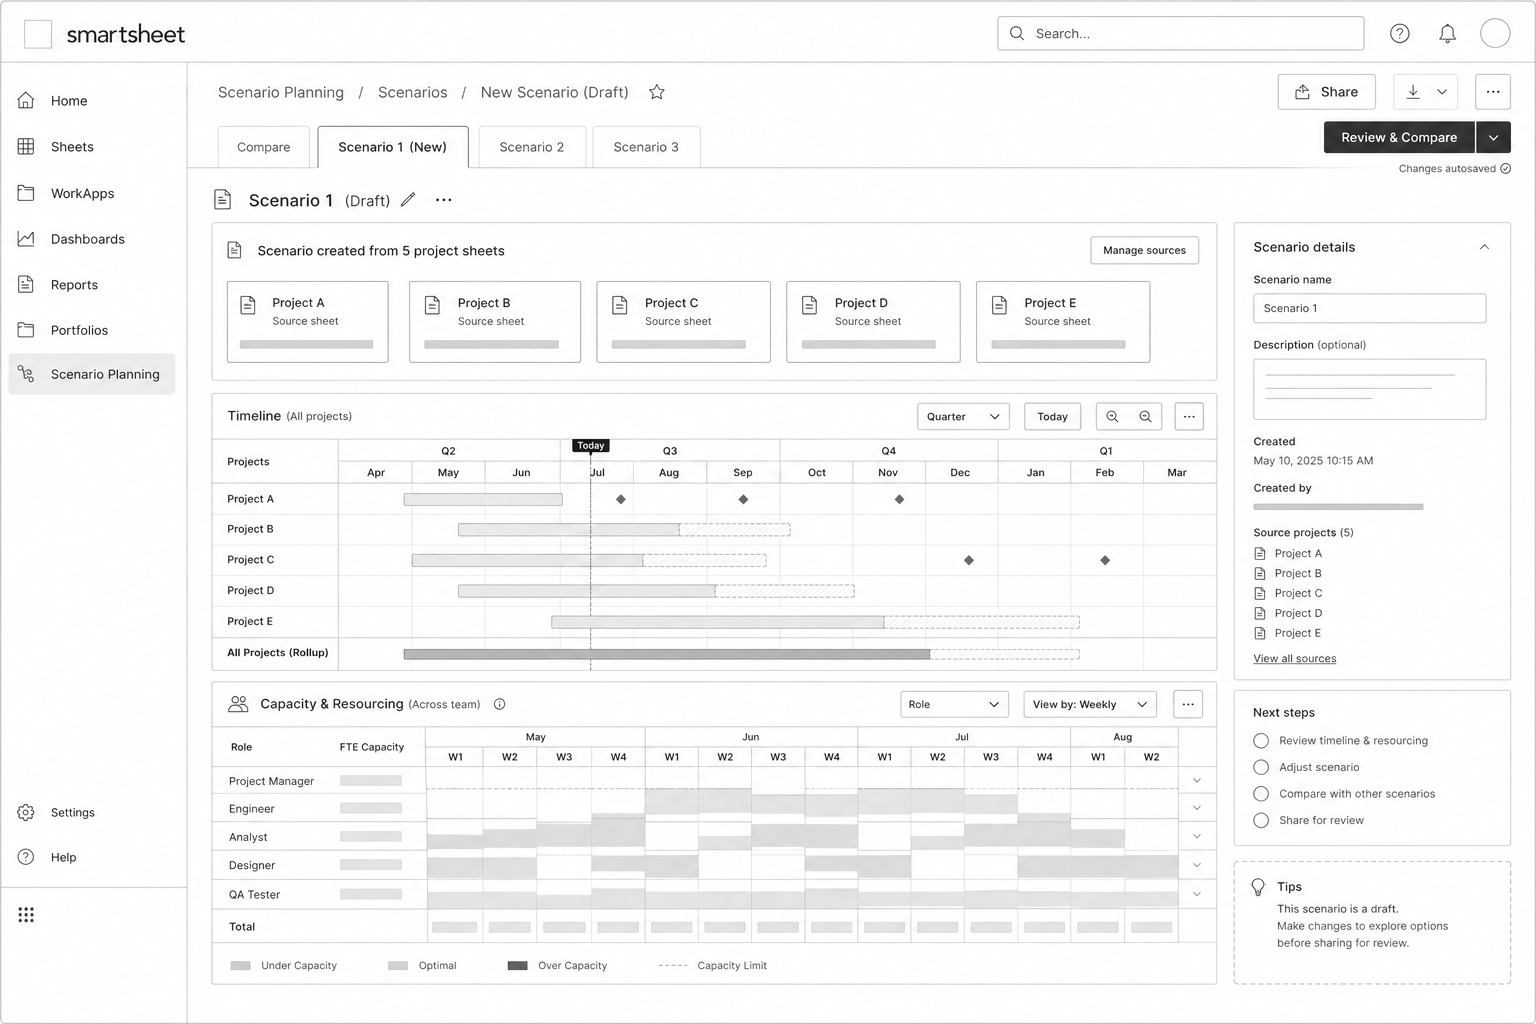Open Reports document icon in sidebar
Viewport: 1536px width, 1024px height.
[x=26, y=284]
